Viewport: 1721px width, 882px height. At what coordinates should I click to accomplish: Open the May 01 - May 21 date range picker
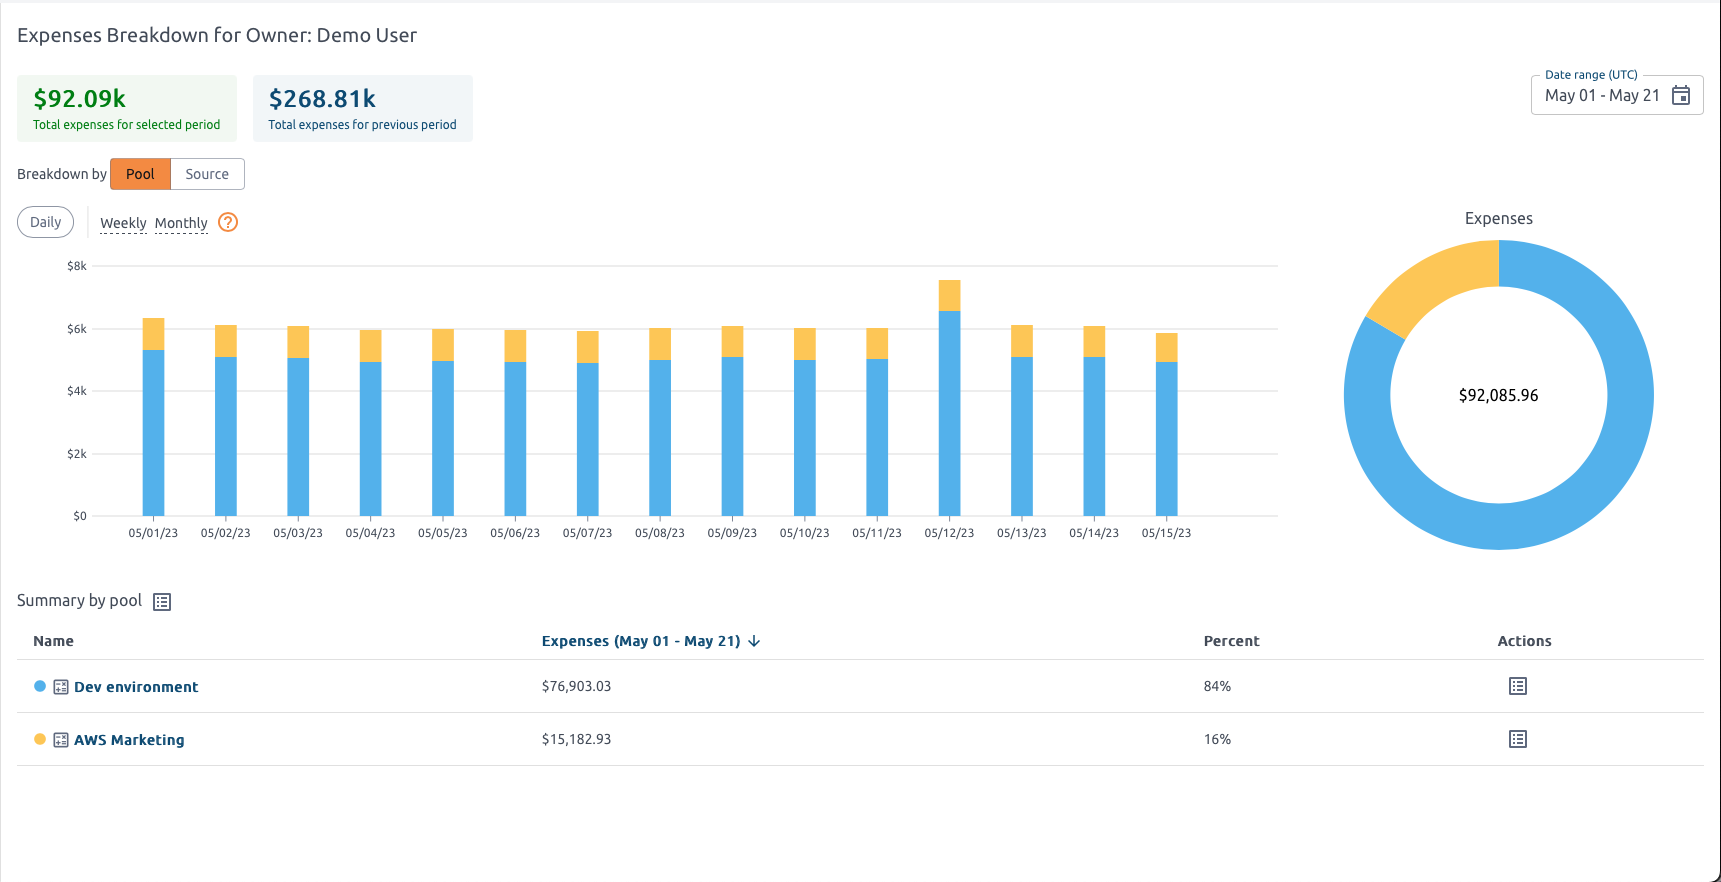(x=1602, y=95)
